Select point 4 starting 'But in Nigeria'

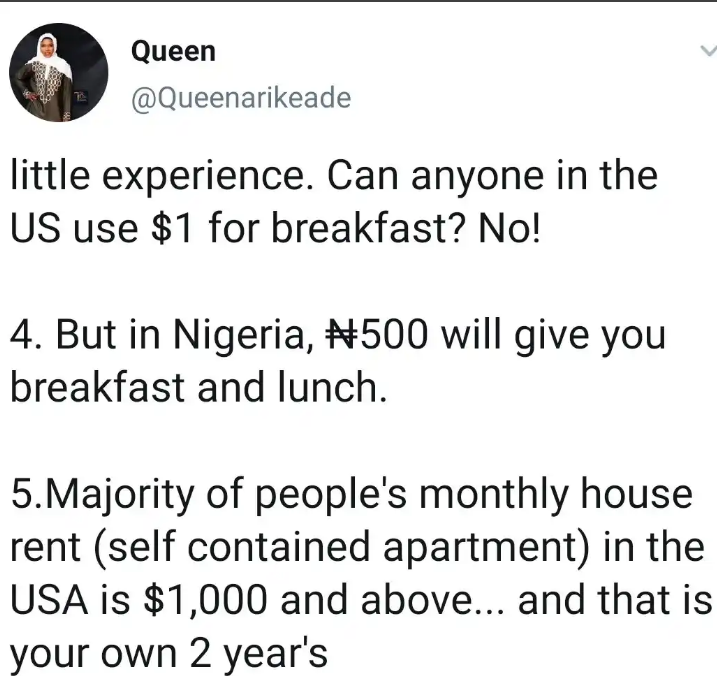coord(337,361)
